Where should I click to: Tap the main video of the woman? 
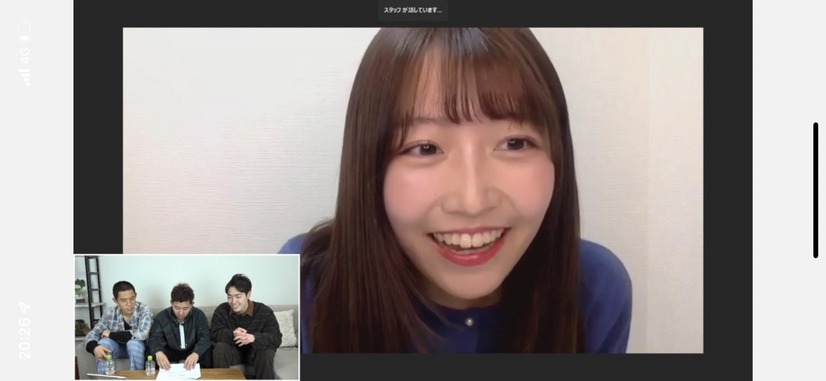(413, 190)
